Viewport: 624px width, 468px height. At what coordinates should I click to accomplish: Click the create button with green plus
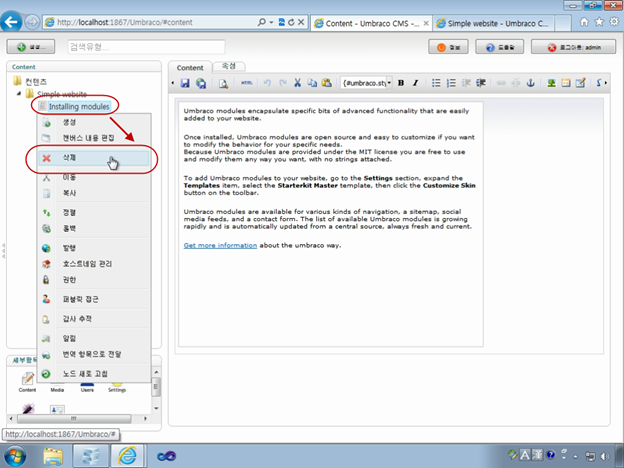coord(31,47)
